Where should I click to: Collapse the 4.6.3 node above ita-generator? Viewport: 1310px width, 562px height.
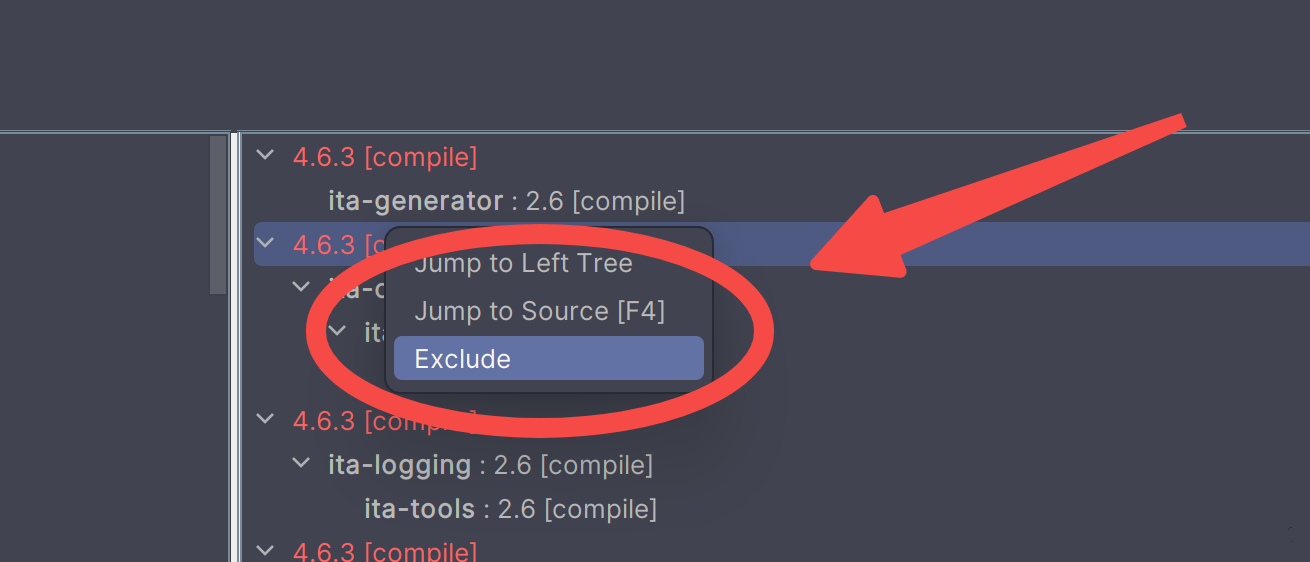point(264,156)
